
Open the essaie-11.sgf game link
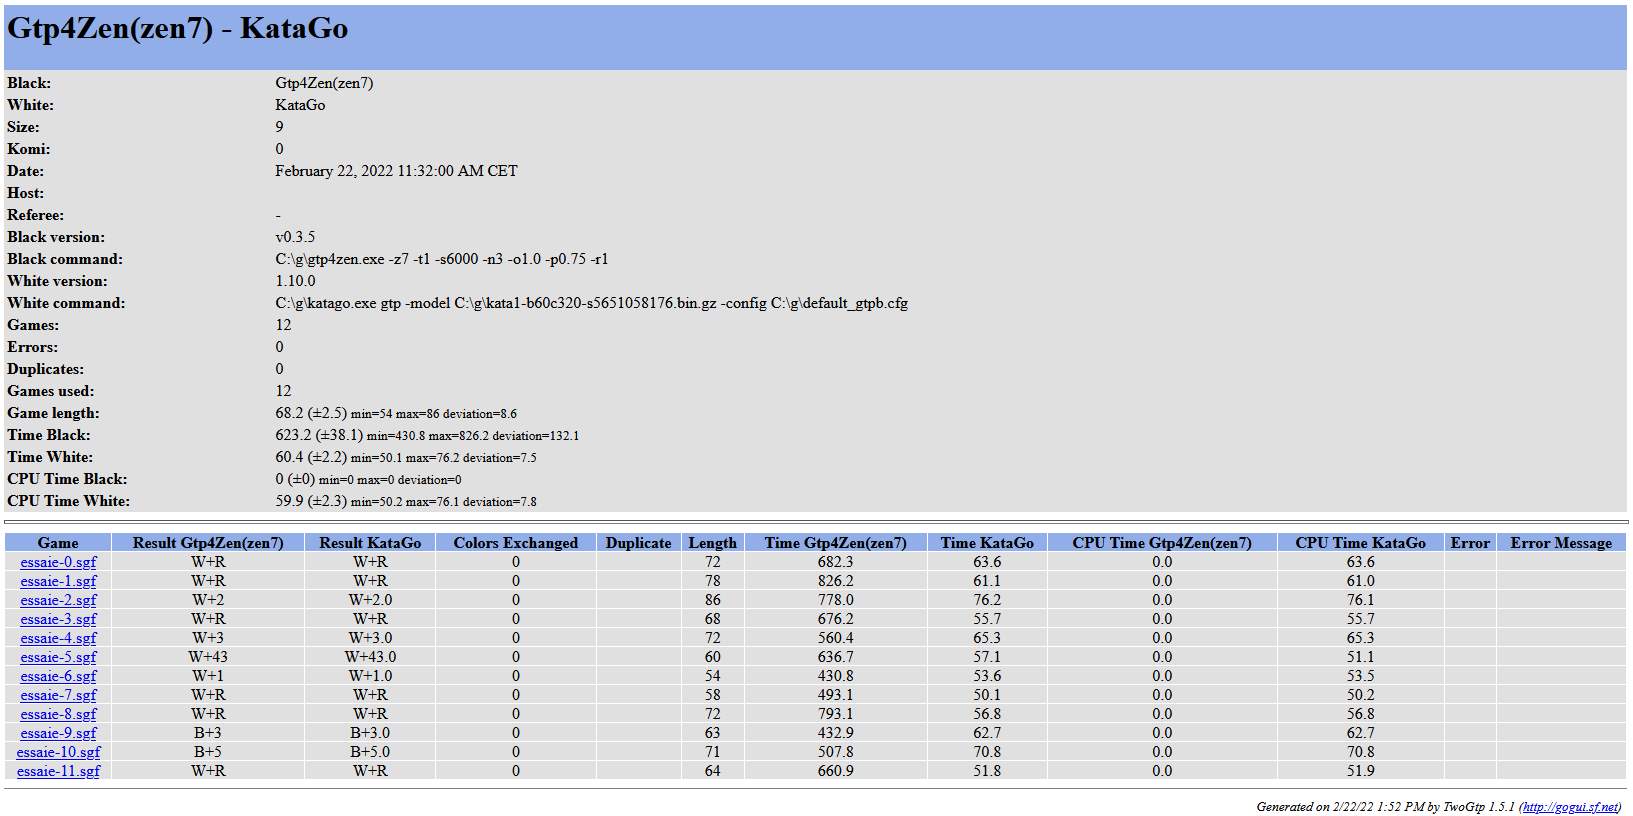point(58,771)
